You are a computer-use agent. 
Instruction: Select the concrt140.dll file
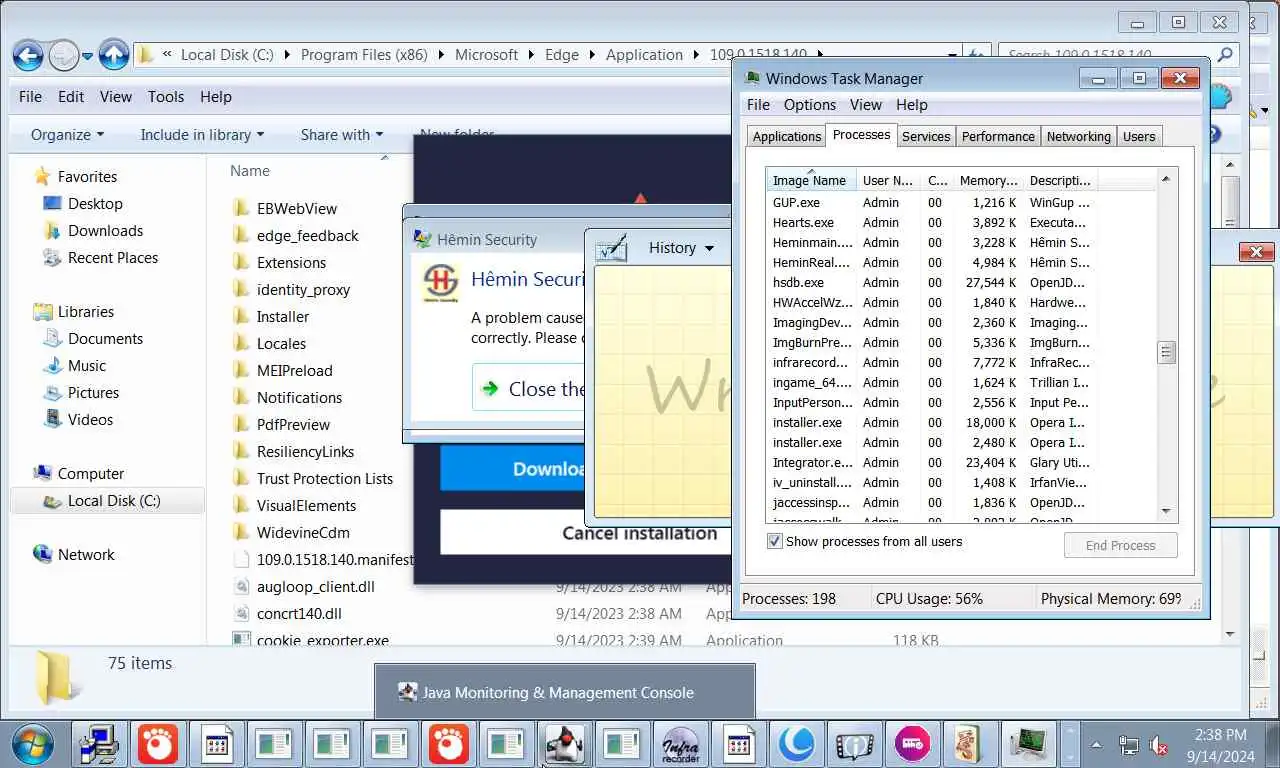299,613
